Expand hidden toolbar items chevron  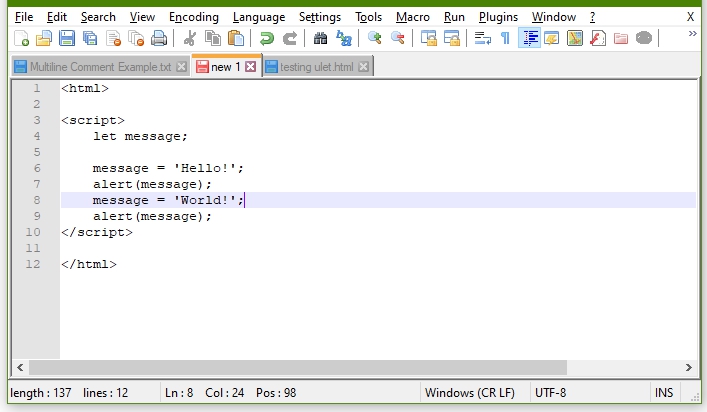(x=692, y=34)
